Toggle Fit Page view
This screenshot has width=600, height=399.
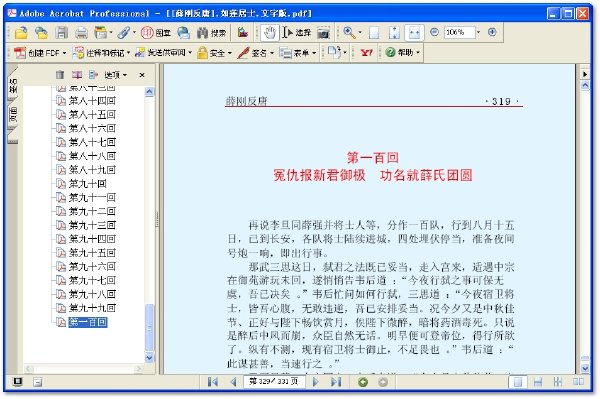[394, 33]
